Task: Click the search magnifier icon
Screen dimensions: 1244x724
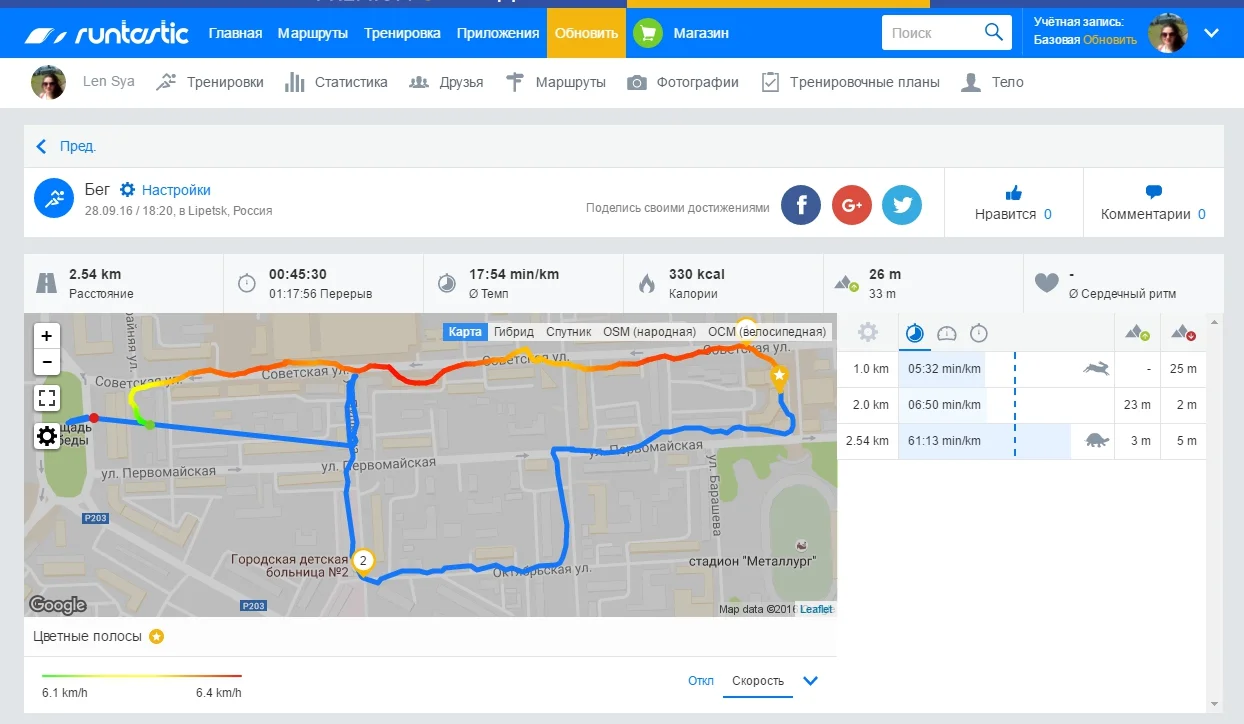Action: [x=993, y=32]
